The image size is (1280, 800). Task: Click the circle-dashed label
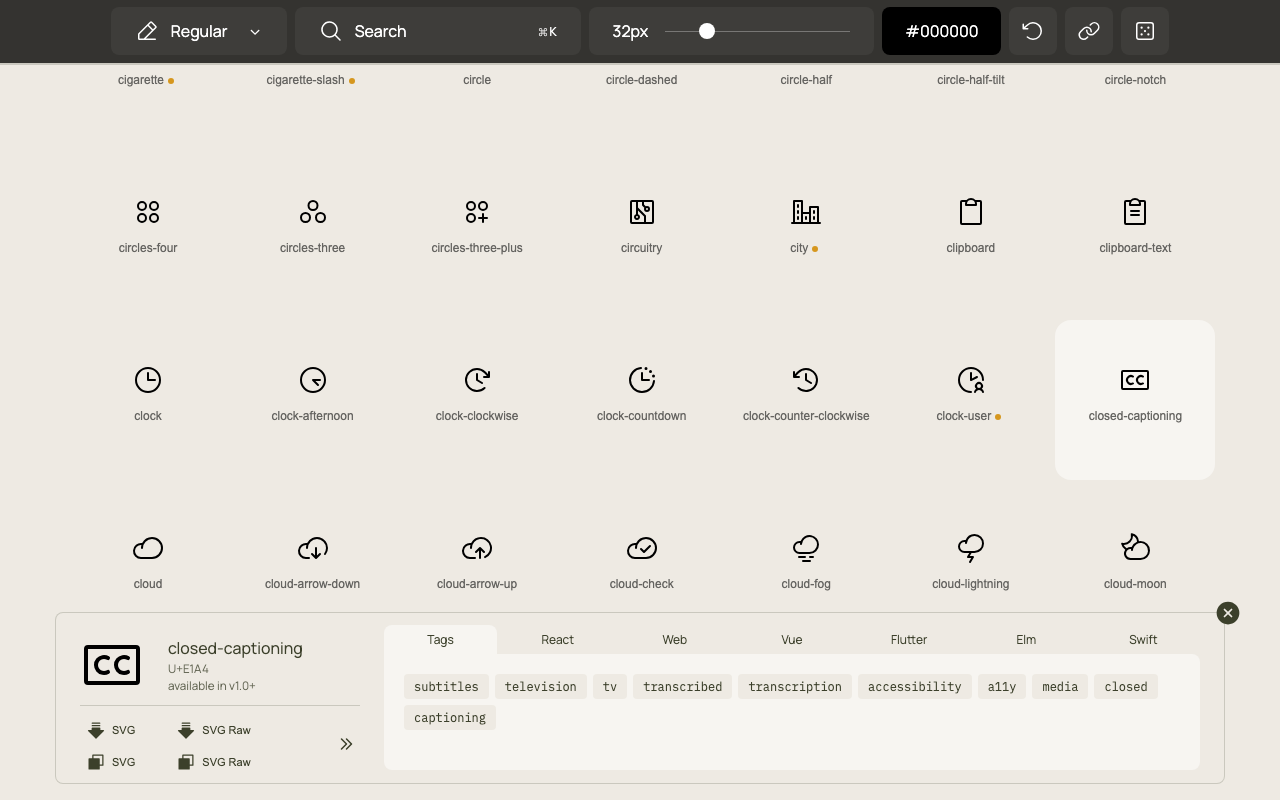pyautogui.click(x=642, y=80)
